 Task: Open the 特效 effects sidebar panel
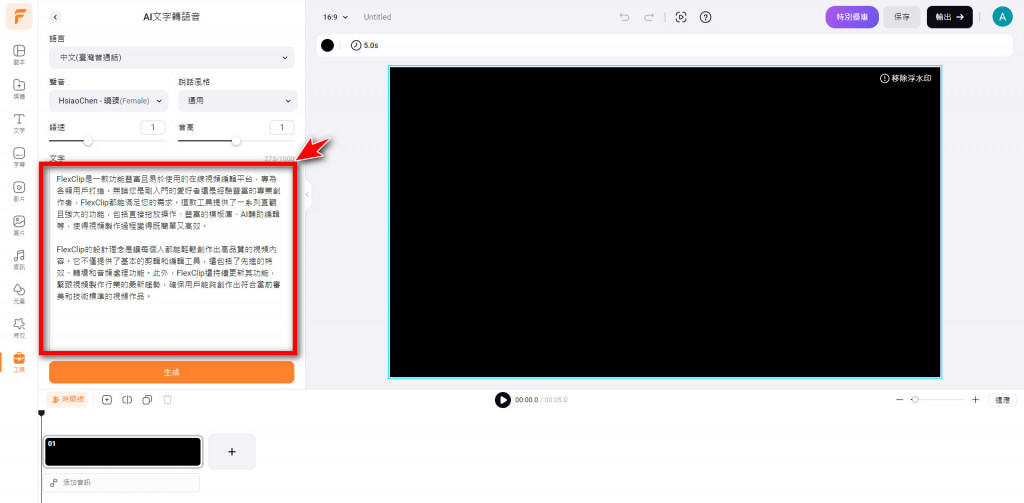pos(19,327)
